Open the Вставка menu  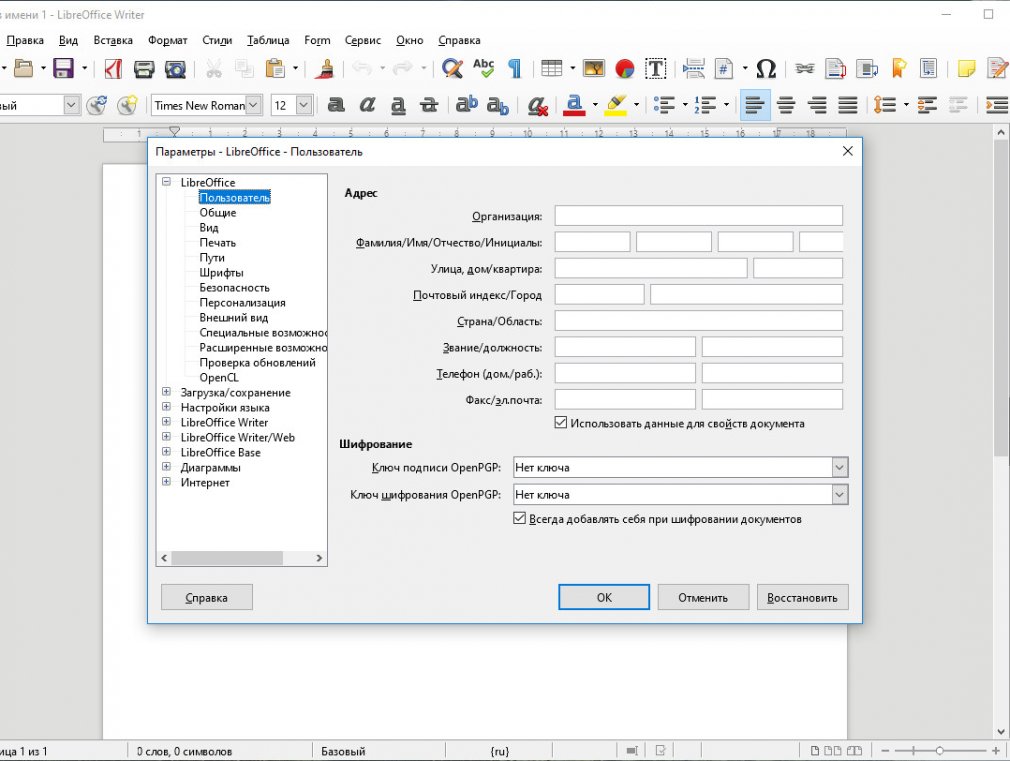tap(113, 40)
